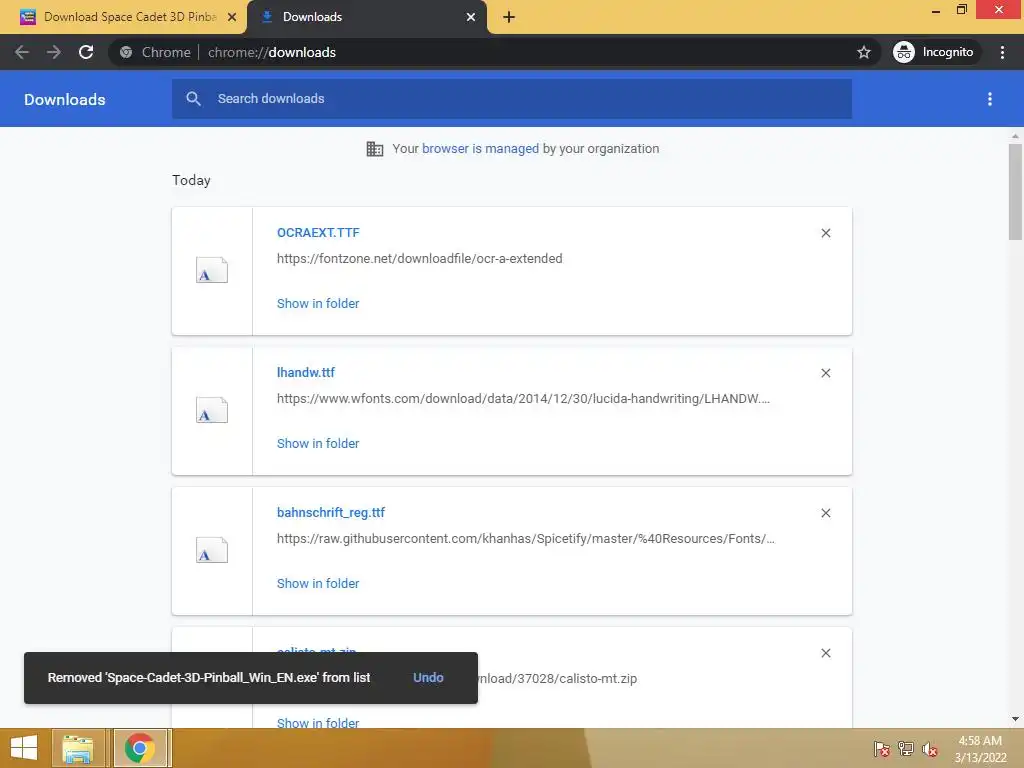
Task: Click the chrome://downloads address bar
Action: [496, 52]
